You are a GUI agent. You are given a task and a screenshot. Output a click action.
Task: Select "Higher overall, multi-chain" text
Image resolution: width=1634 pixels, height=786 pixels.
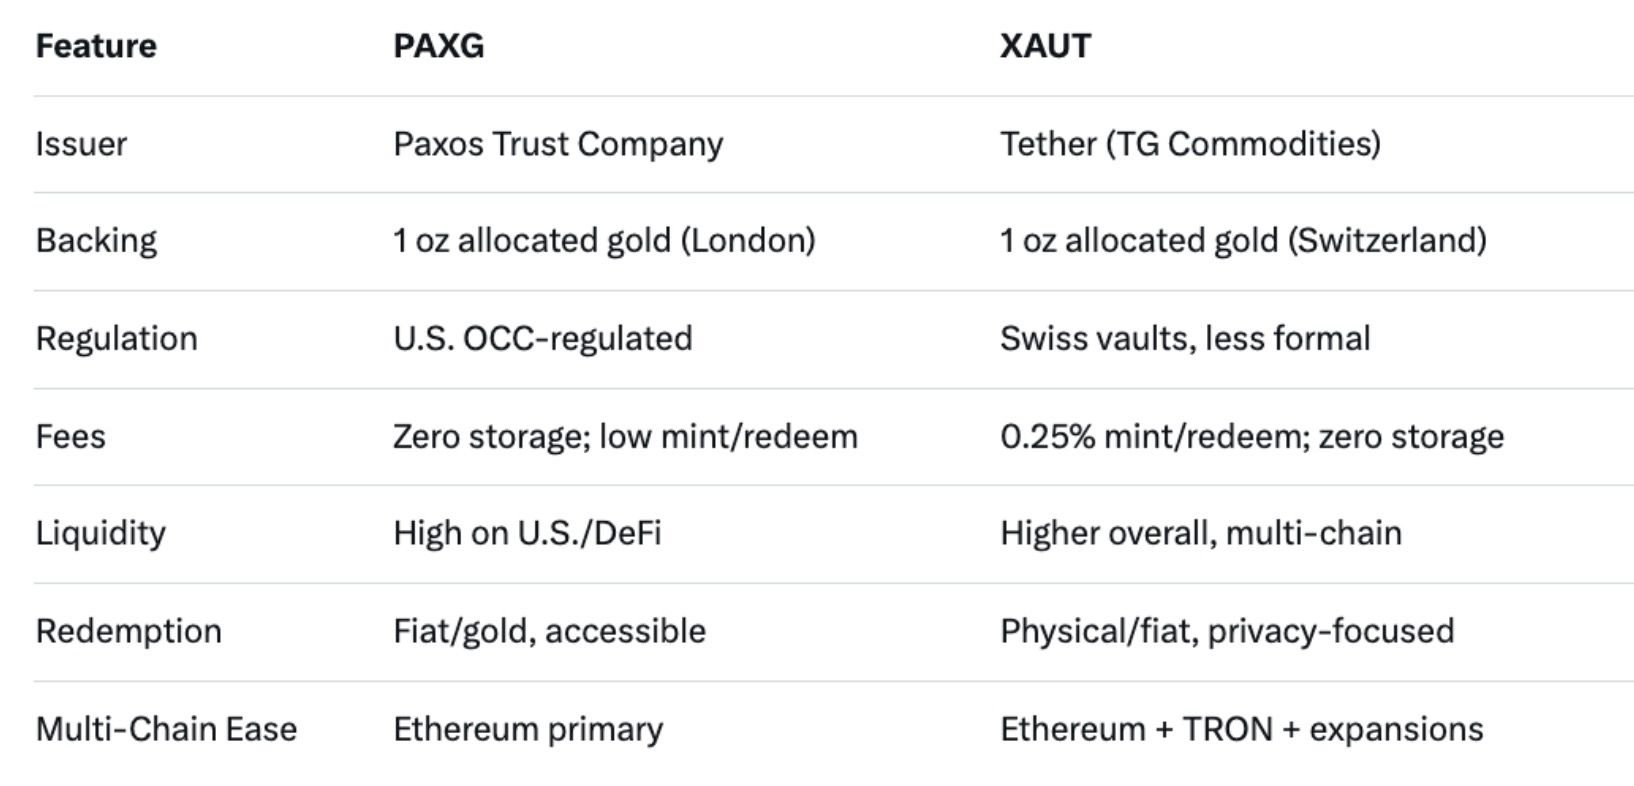(1201, 534)
